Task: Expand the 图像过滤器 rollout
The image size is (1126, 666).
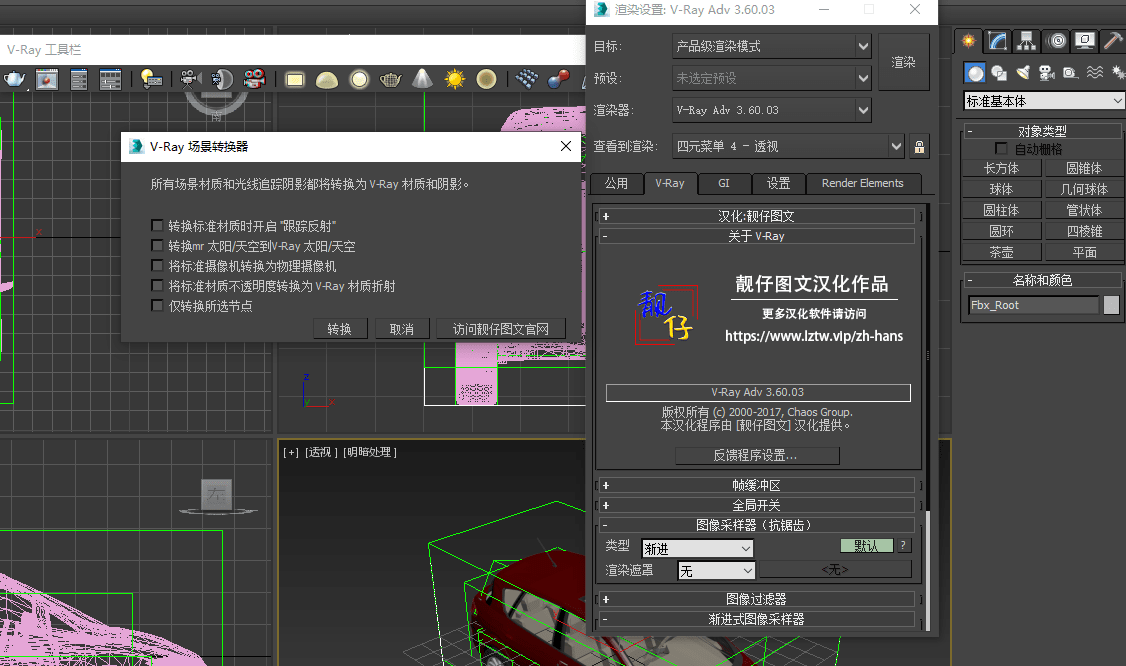Action: (x=756, y=599)
